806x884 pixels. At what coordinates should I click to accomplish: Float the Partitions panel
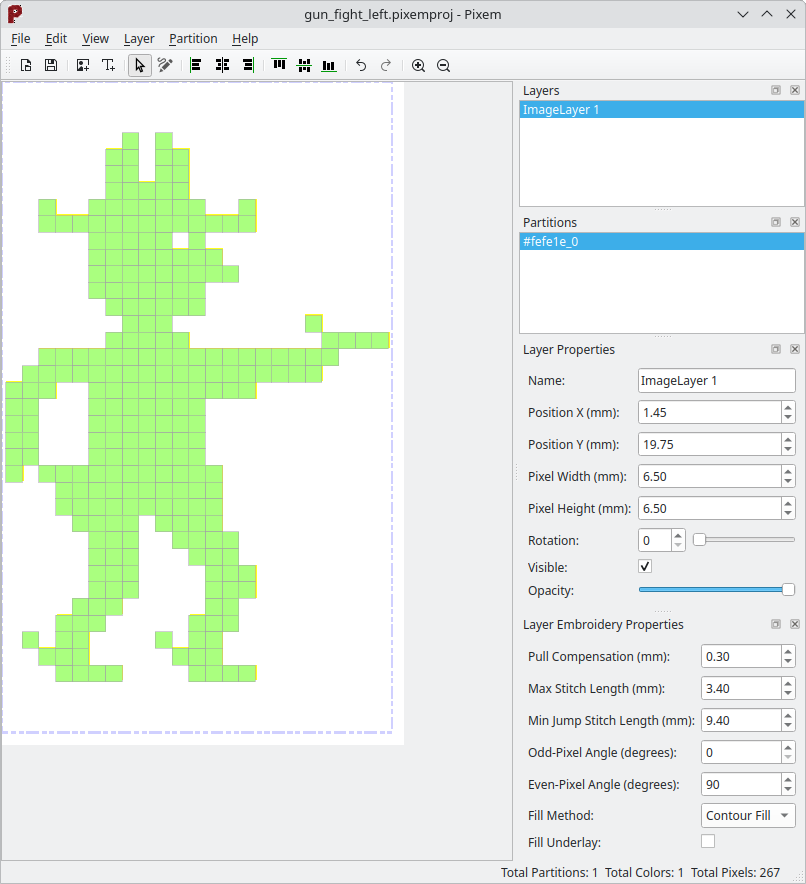tap(776, 222)
